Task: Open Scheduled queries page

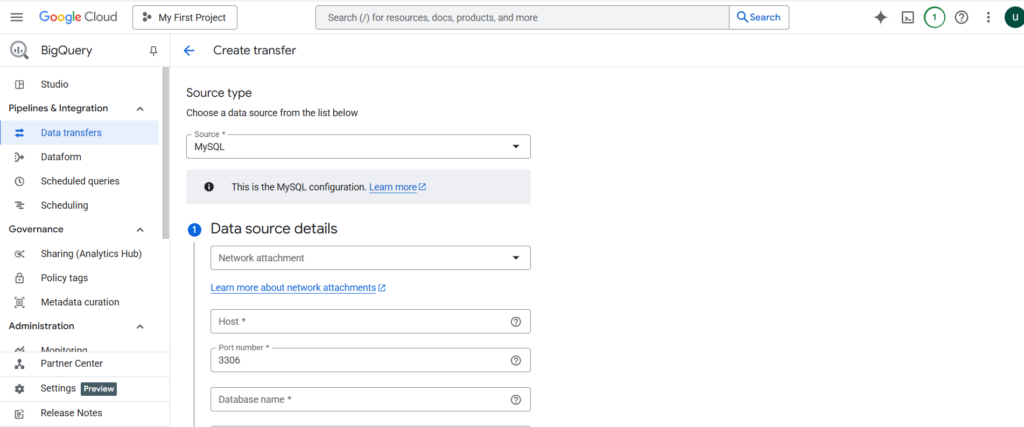Action: 80,181
